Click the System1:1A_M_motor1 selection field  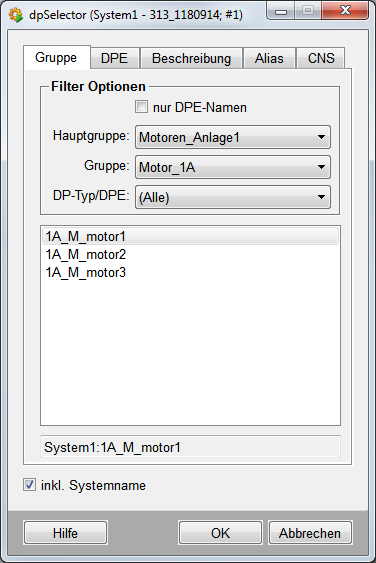[190, 447]
